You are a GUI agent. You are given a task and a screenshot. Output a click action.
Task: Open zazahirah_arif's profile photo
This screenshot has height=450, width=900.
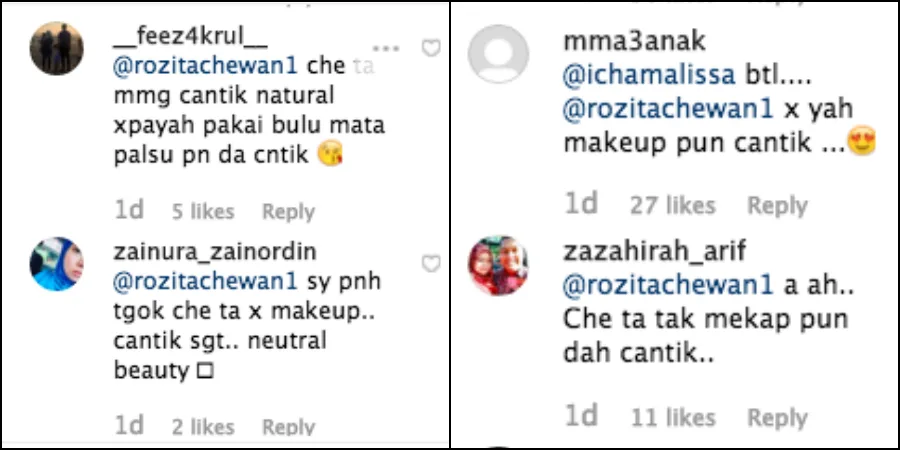(x=498, y=265)
